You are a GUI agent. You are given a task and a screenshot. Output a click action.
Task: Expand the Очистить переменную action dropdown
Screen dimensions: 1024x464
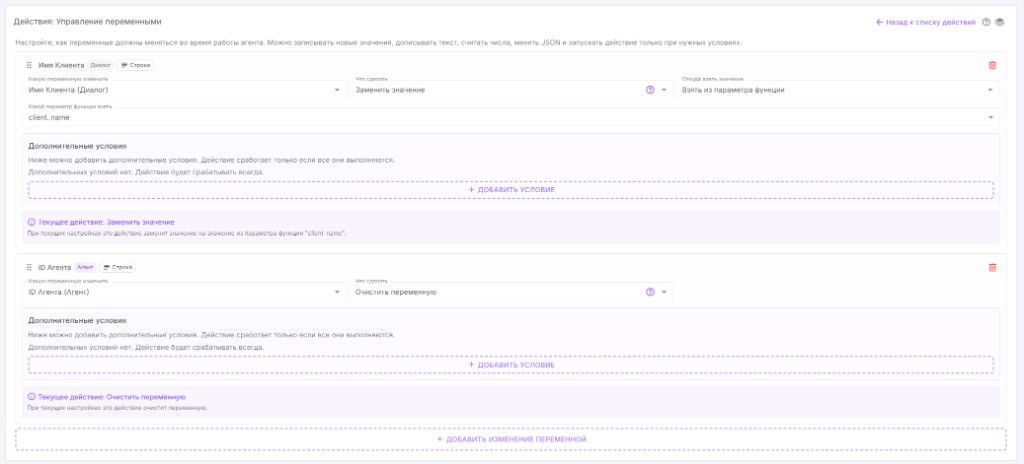pyautogui.click(x=511, y=291)
